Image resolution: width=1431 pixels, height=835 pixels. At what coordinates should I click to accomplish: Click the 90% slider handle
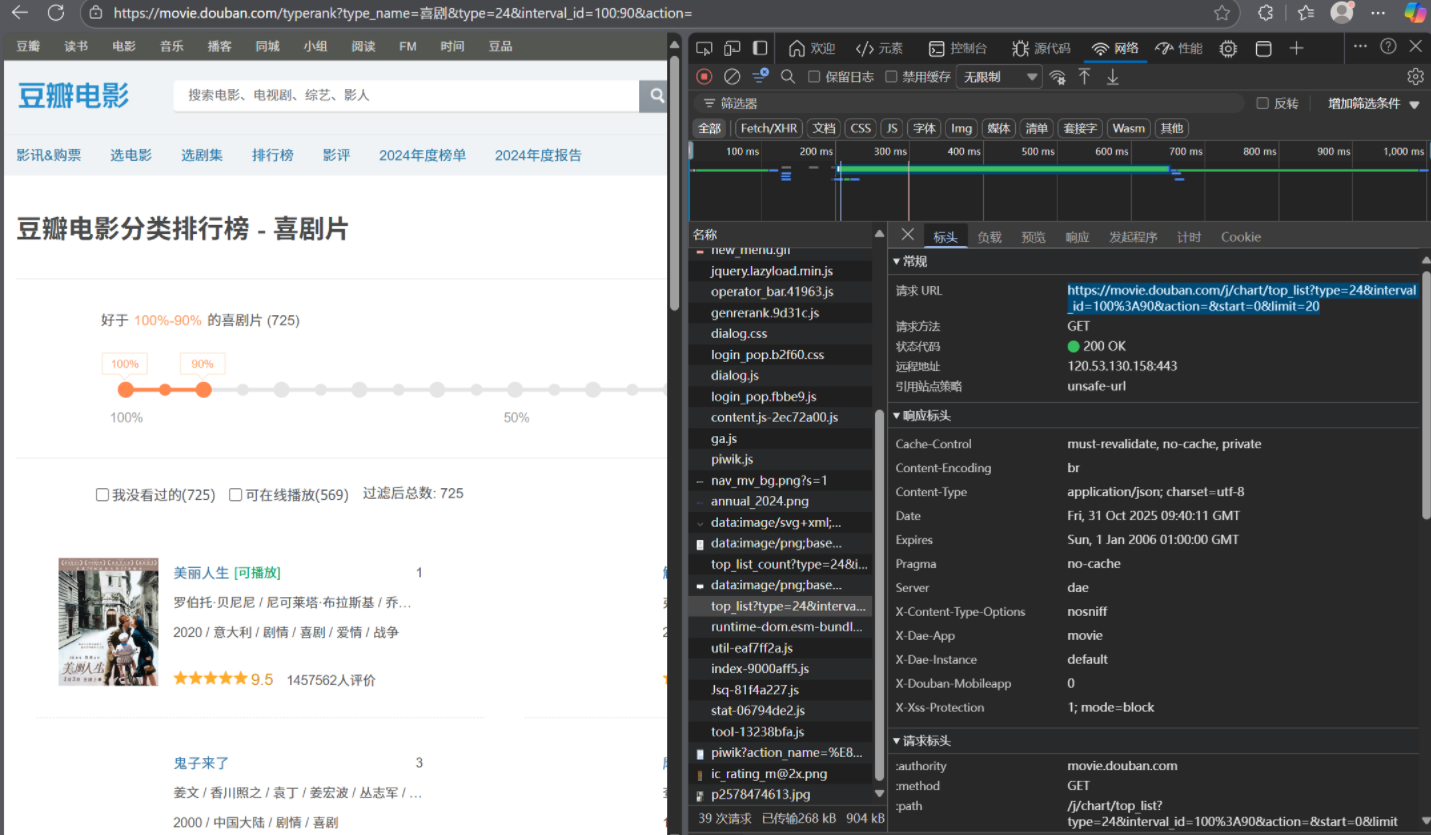tap(203, 389)
